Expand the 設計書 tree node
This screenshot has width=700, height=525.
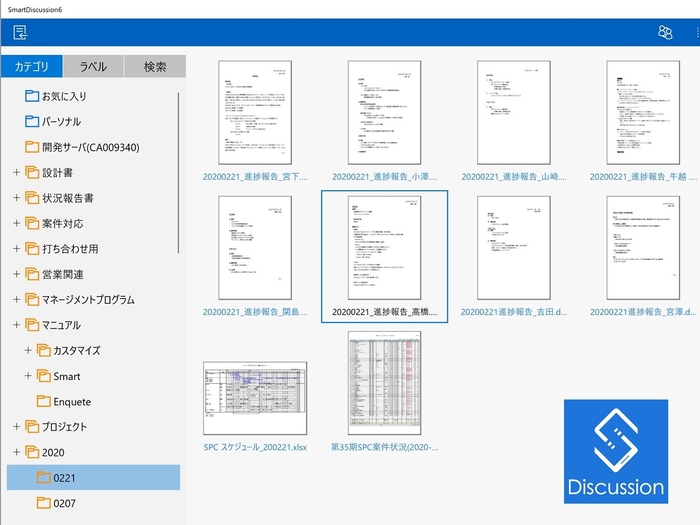pyautogui.click(x=16, y=173)
